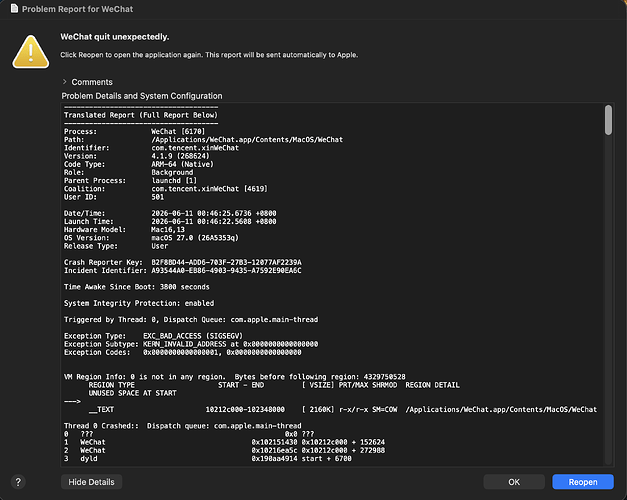Image resolution: width=627 pixels, height=500 pixels.
Task: Click 'Translated Report (Full Report Below)' line
Action: tap(141, 115)
